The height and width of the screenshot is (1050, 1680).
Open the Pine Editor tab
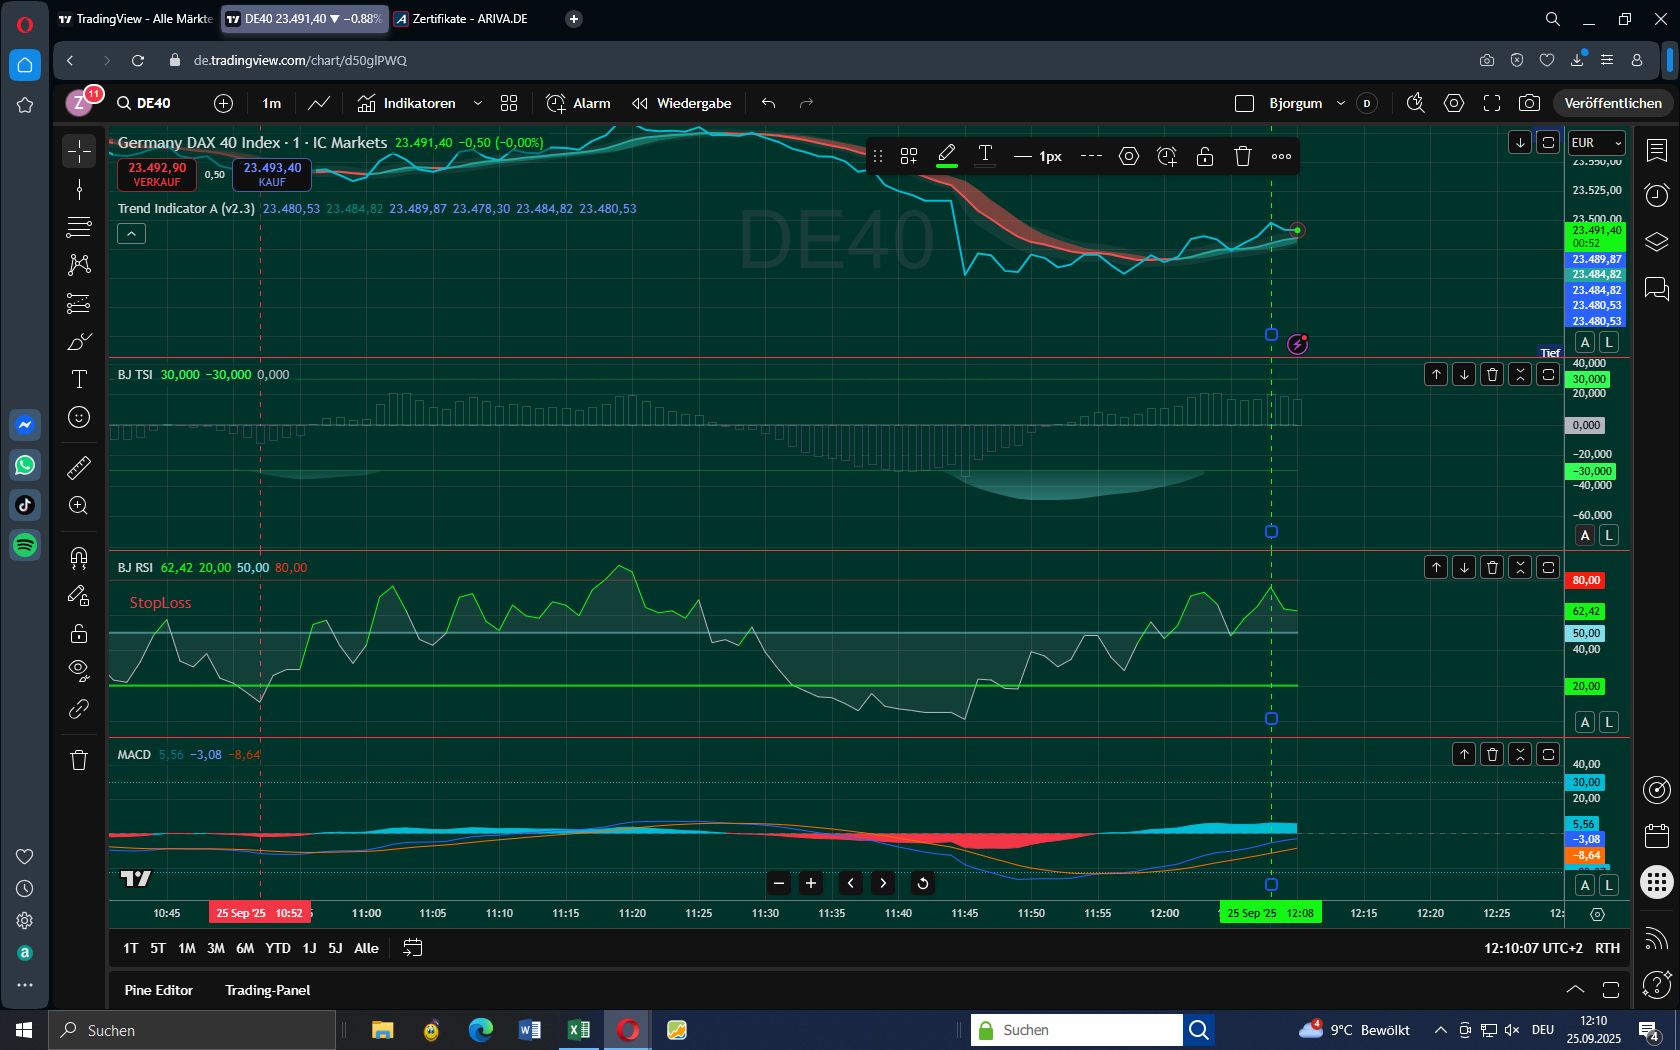pyautogui.click(x=158, y=990)
